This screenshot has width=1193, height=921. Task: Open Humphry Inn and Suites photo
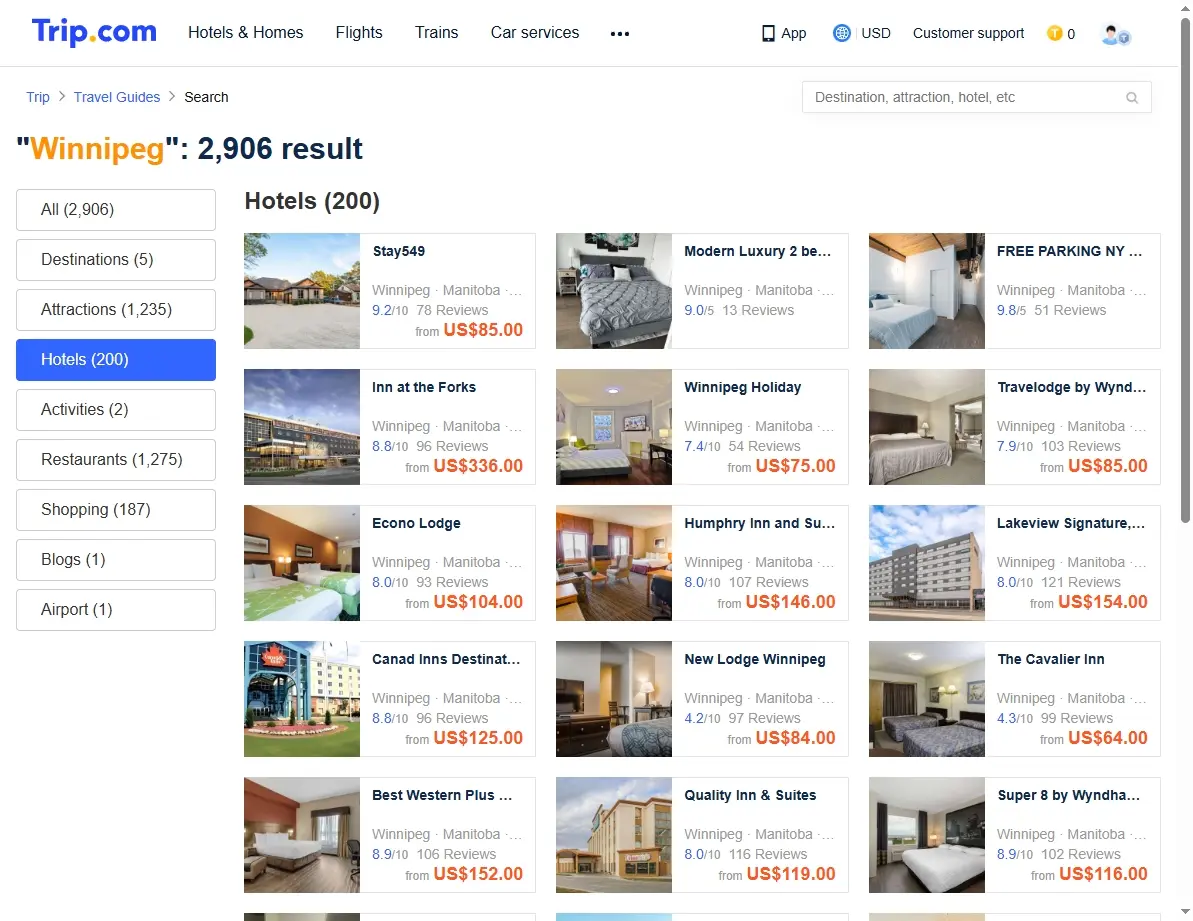[614, 564]
